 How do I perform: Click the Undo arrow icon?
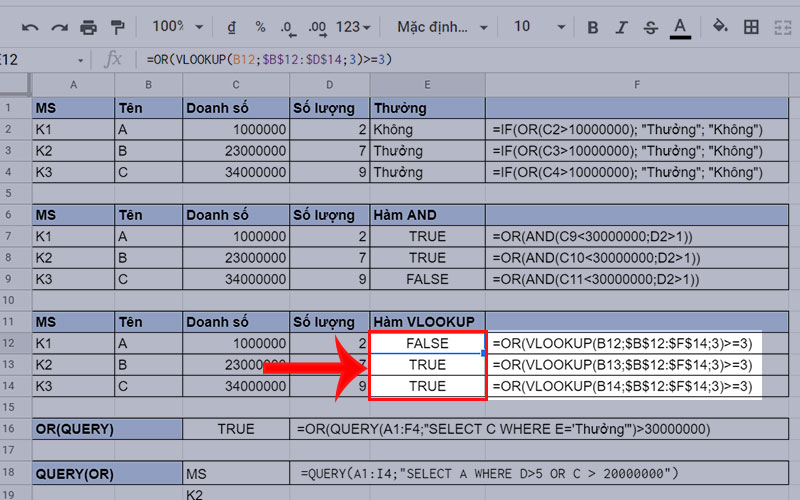30,26
